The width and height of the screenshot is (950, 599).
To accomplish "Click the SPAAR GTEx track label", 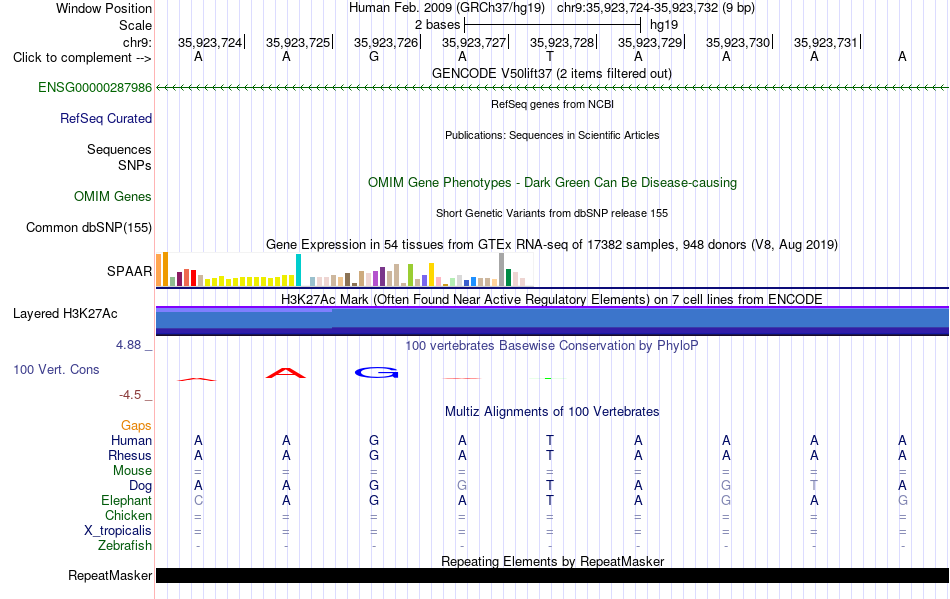I will coord(130,271).
